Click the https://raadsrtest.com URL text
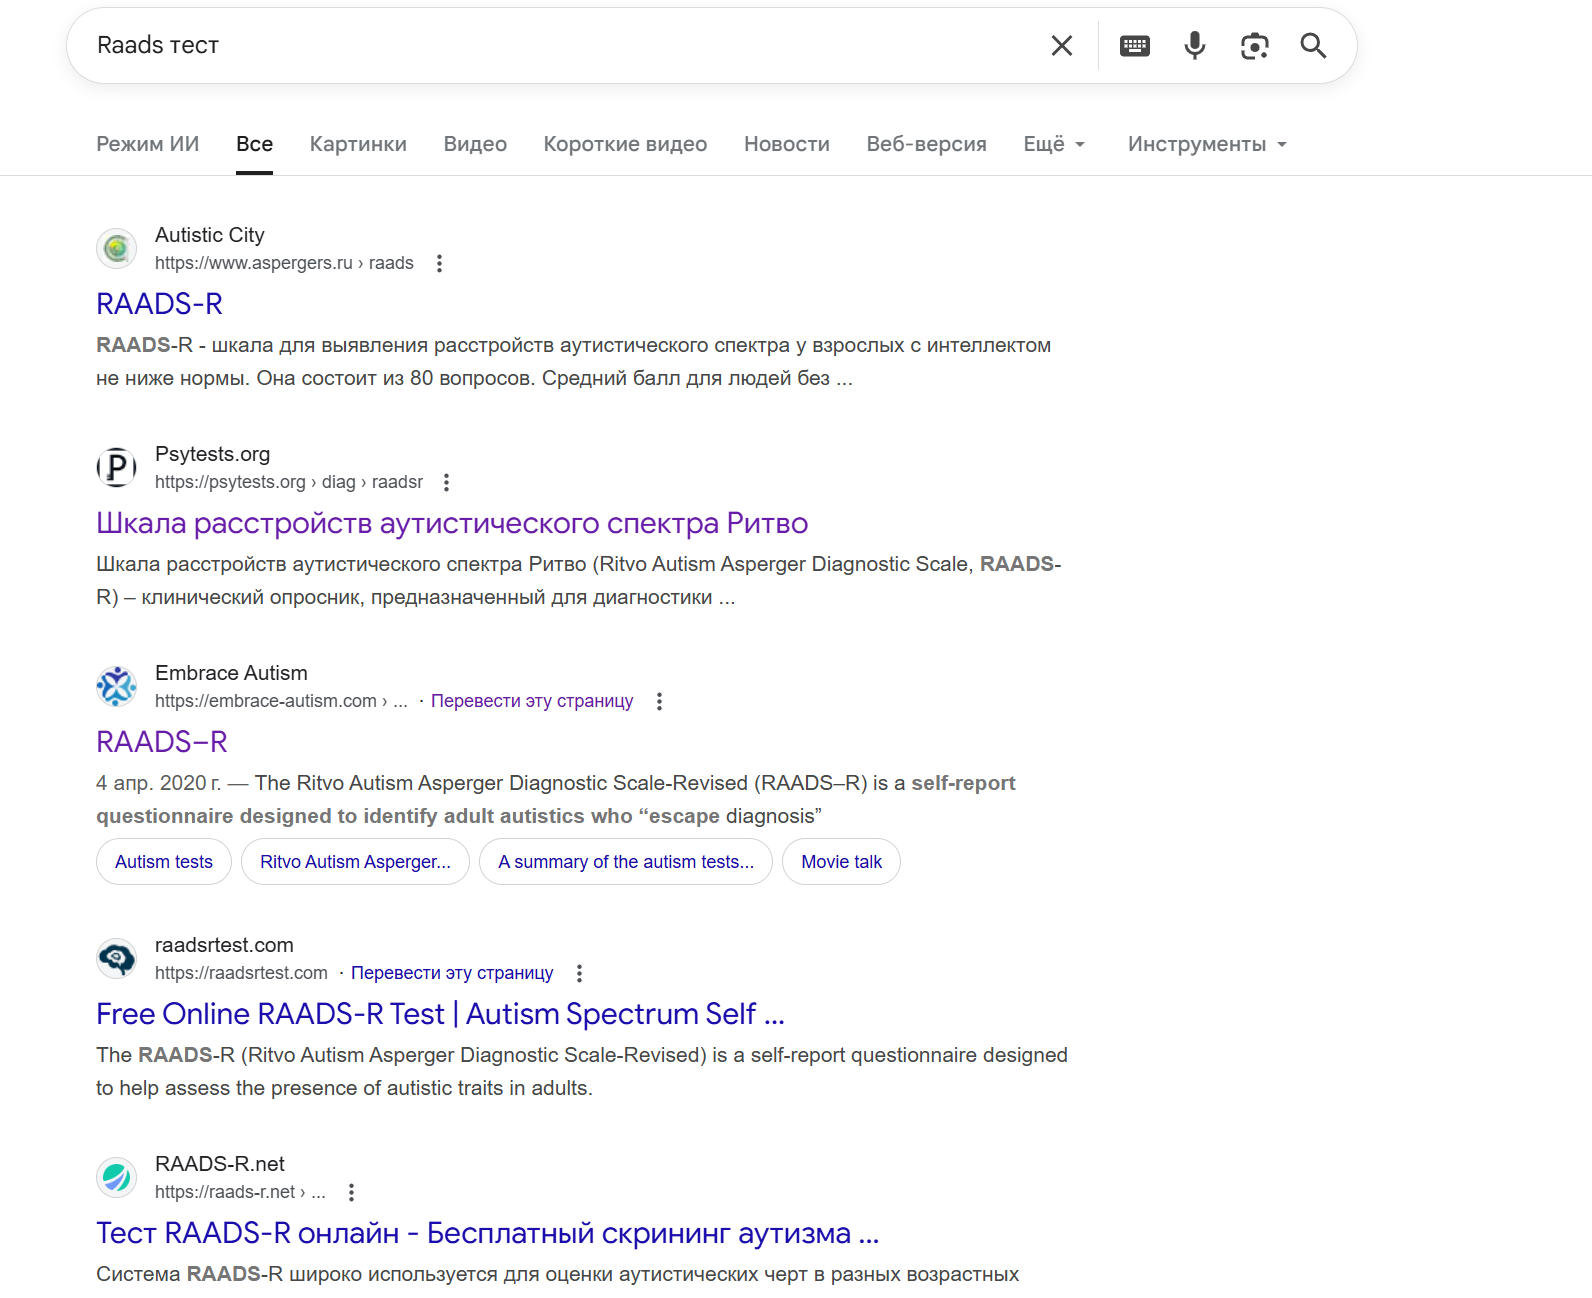Screen dimensions: 1592x1298 pyautogui.click(x=241, y=973)
